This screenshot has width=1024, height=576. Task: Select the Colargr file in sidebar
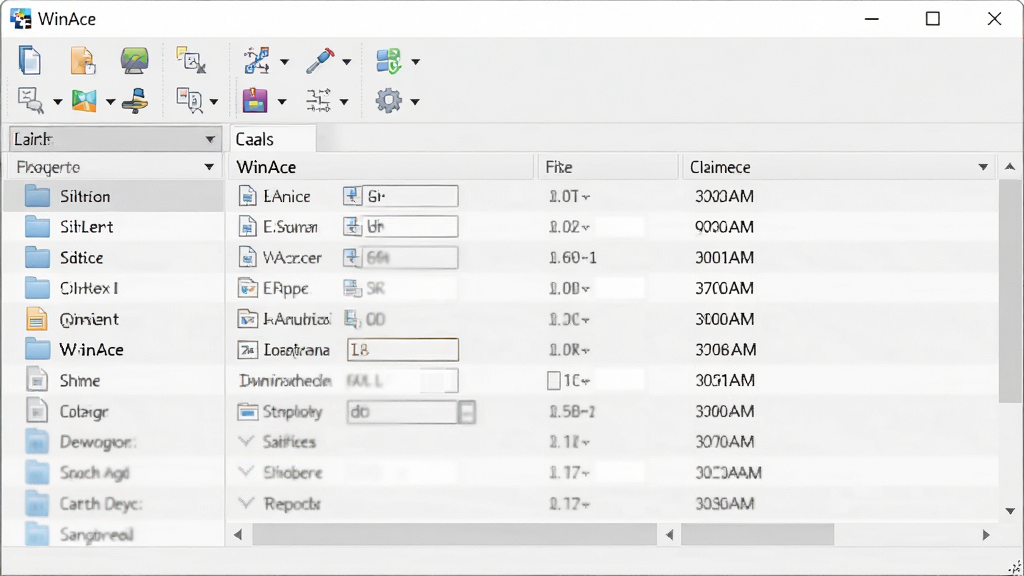114,411
